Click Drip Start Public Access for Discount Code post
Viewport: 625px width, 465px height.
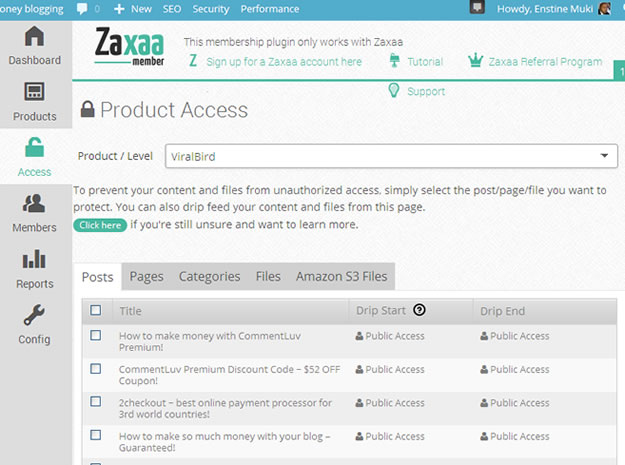(x=390, y=369)
